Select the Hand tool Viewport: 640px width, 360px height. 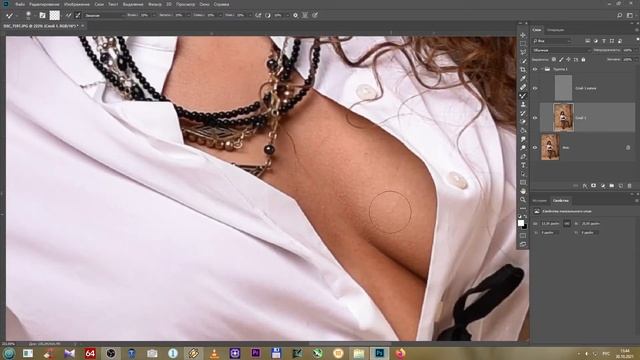[x=523, y=191]
